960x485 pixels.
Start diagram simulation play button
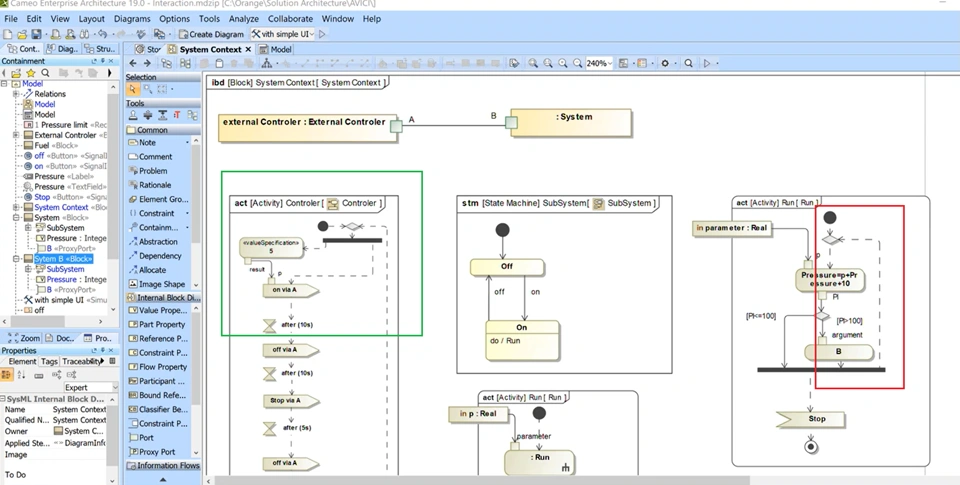[707, 63]
